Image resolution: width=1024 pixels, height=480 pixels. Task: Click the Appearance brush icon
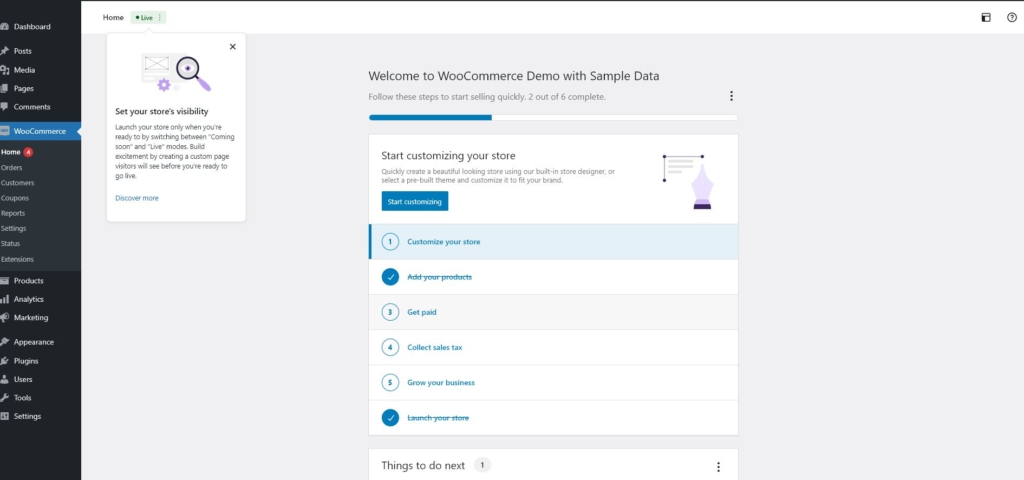tap(4, 342)
